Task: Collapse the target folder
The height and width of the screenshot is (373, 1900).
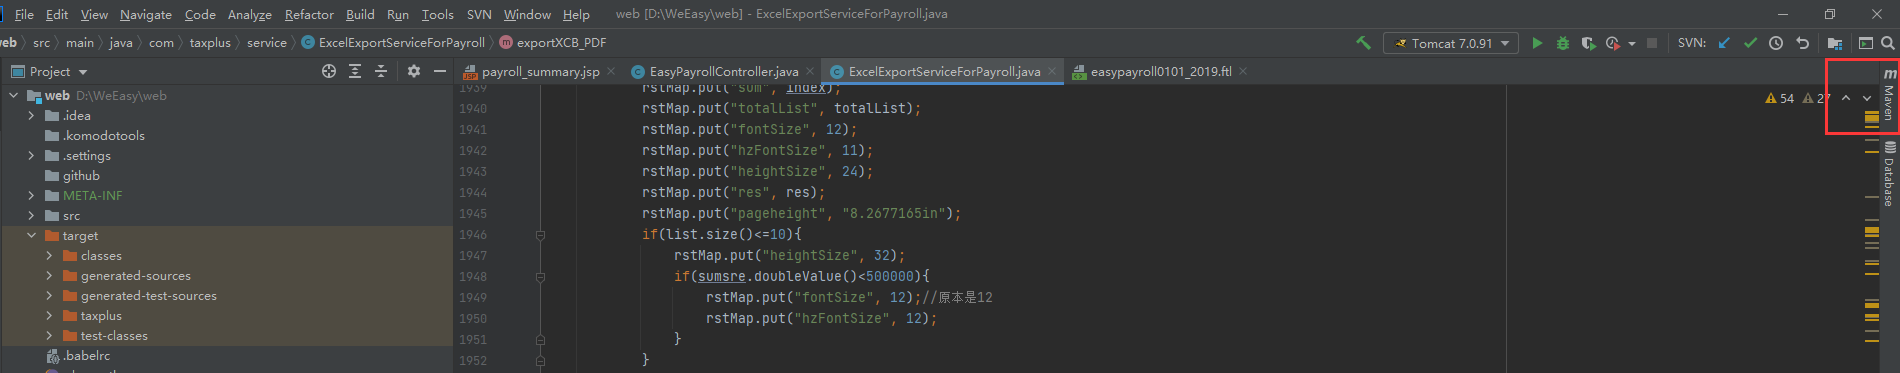Action: pos(31,235)
